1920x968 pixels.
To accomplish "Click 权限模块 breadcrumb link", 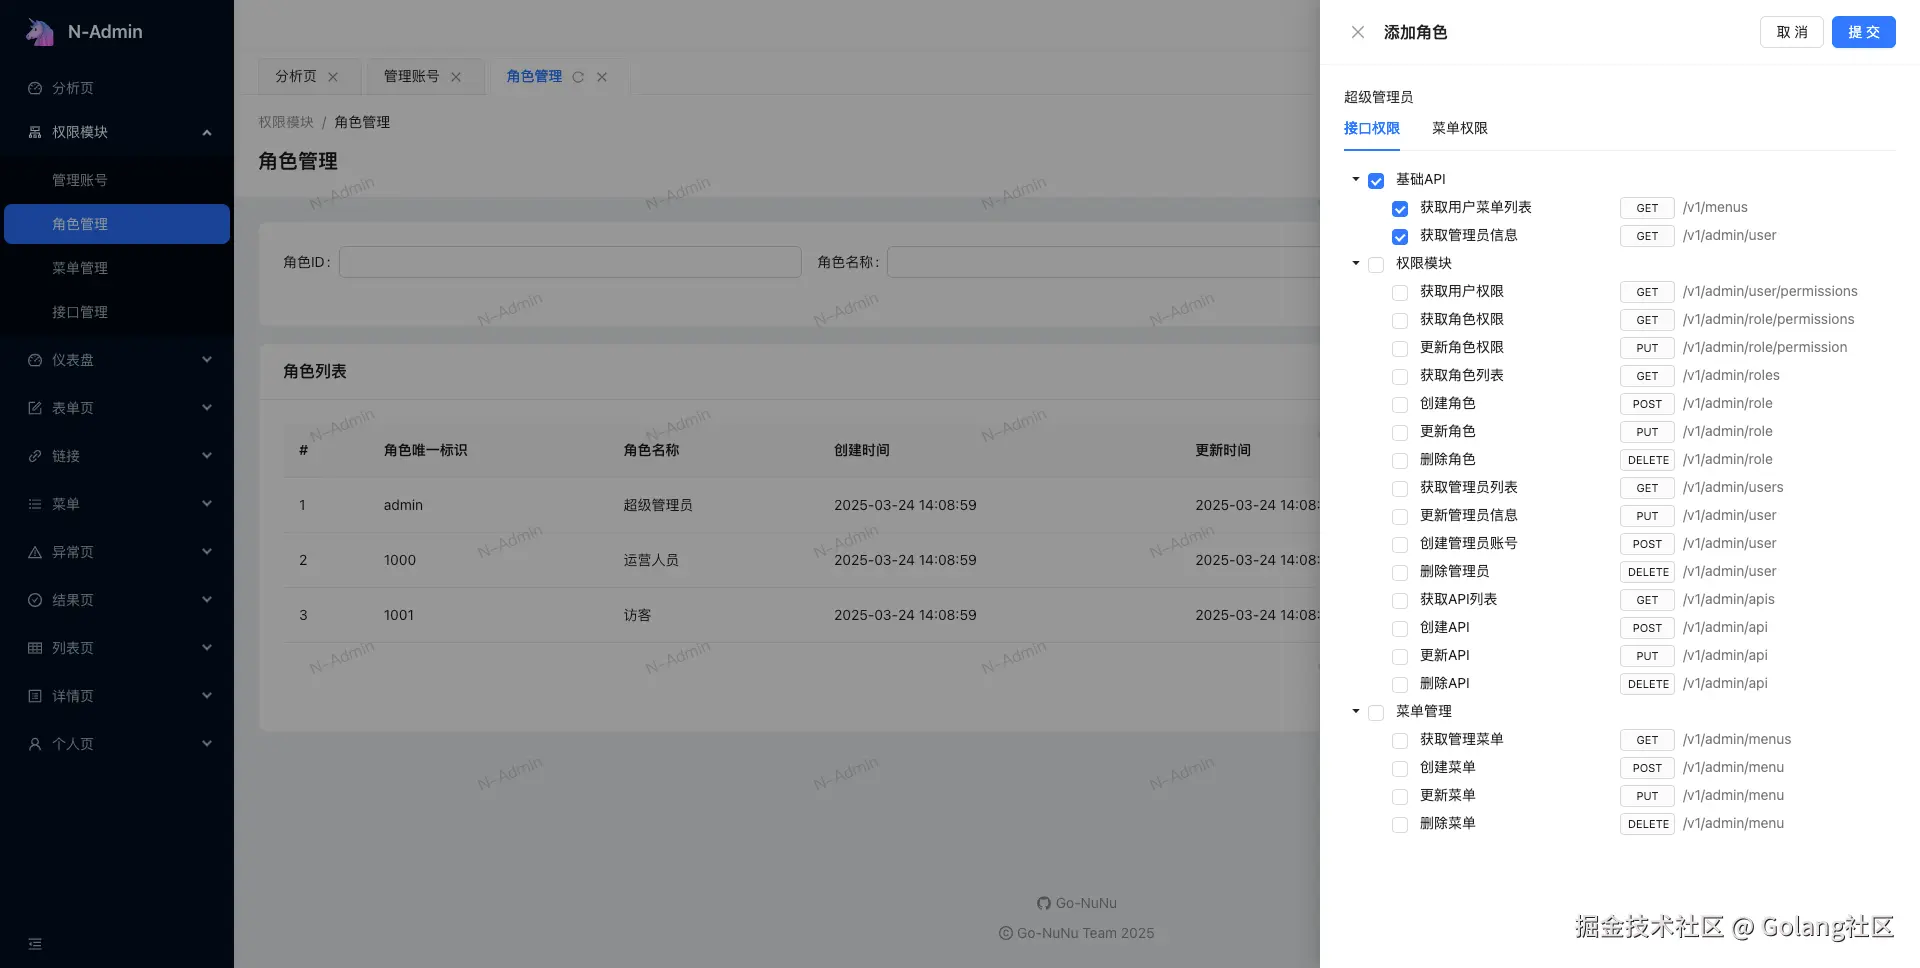I will (x=286, y=122).
